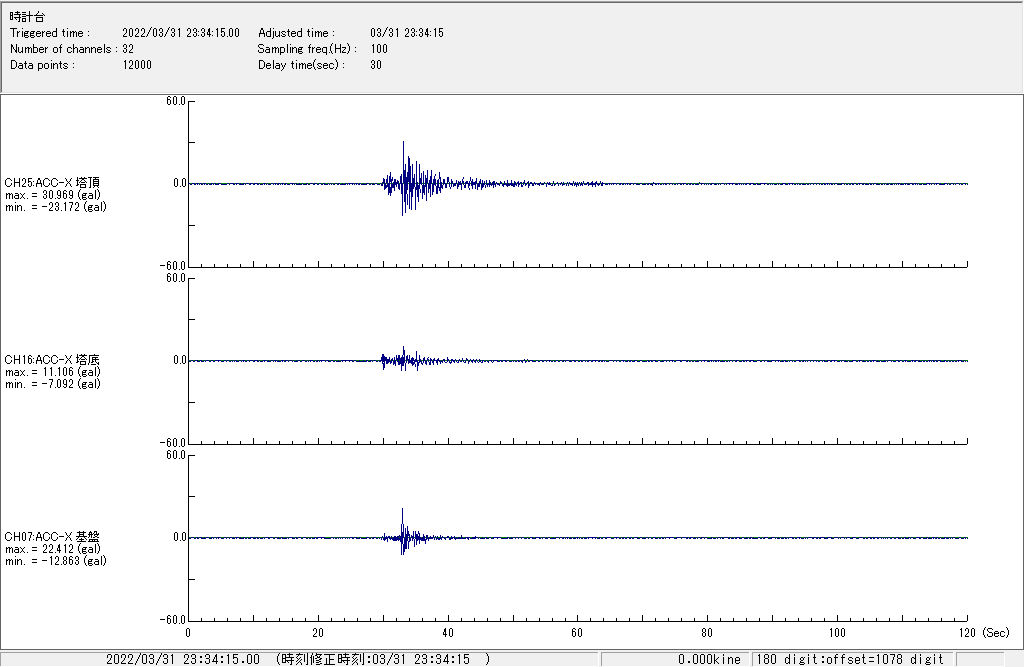Click the min. = -12.863 (gal) reading
Viewport: 1024px width, 667px height.
(56, 561)
